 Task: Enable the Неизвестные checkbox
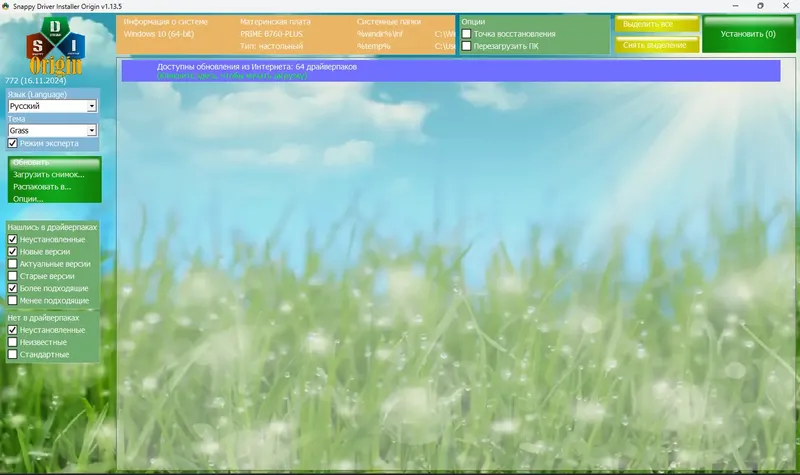point(13,342)
